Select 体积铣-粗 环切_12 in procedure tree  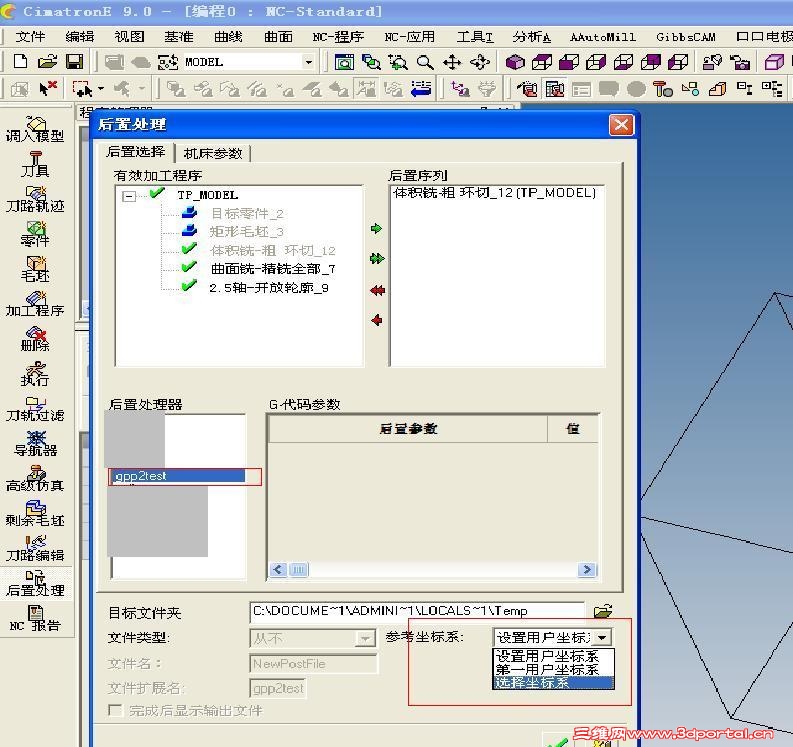(273, 250)
